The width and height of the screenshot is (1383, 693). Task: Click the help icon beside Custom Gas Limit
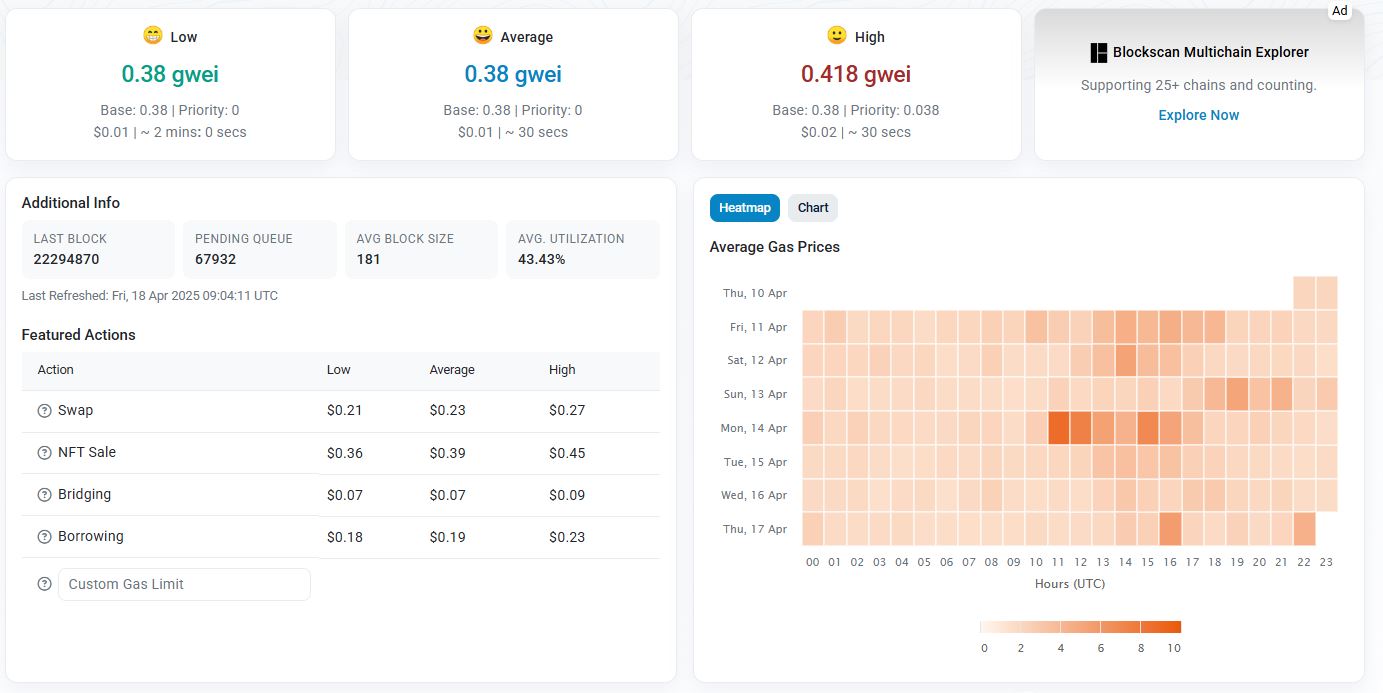(44, 584)
